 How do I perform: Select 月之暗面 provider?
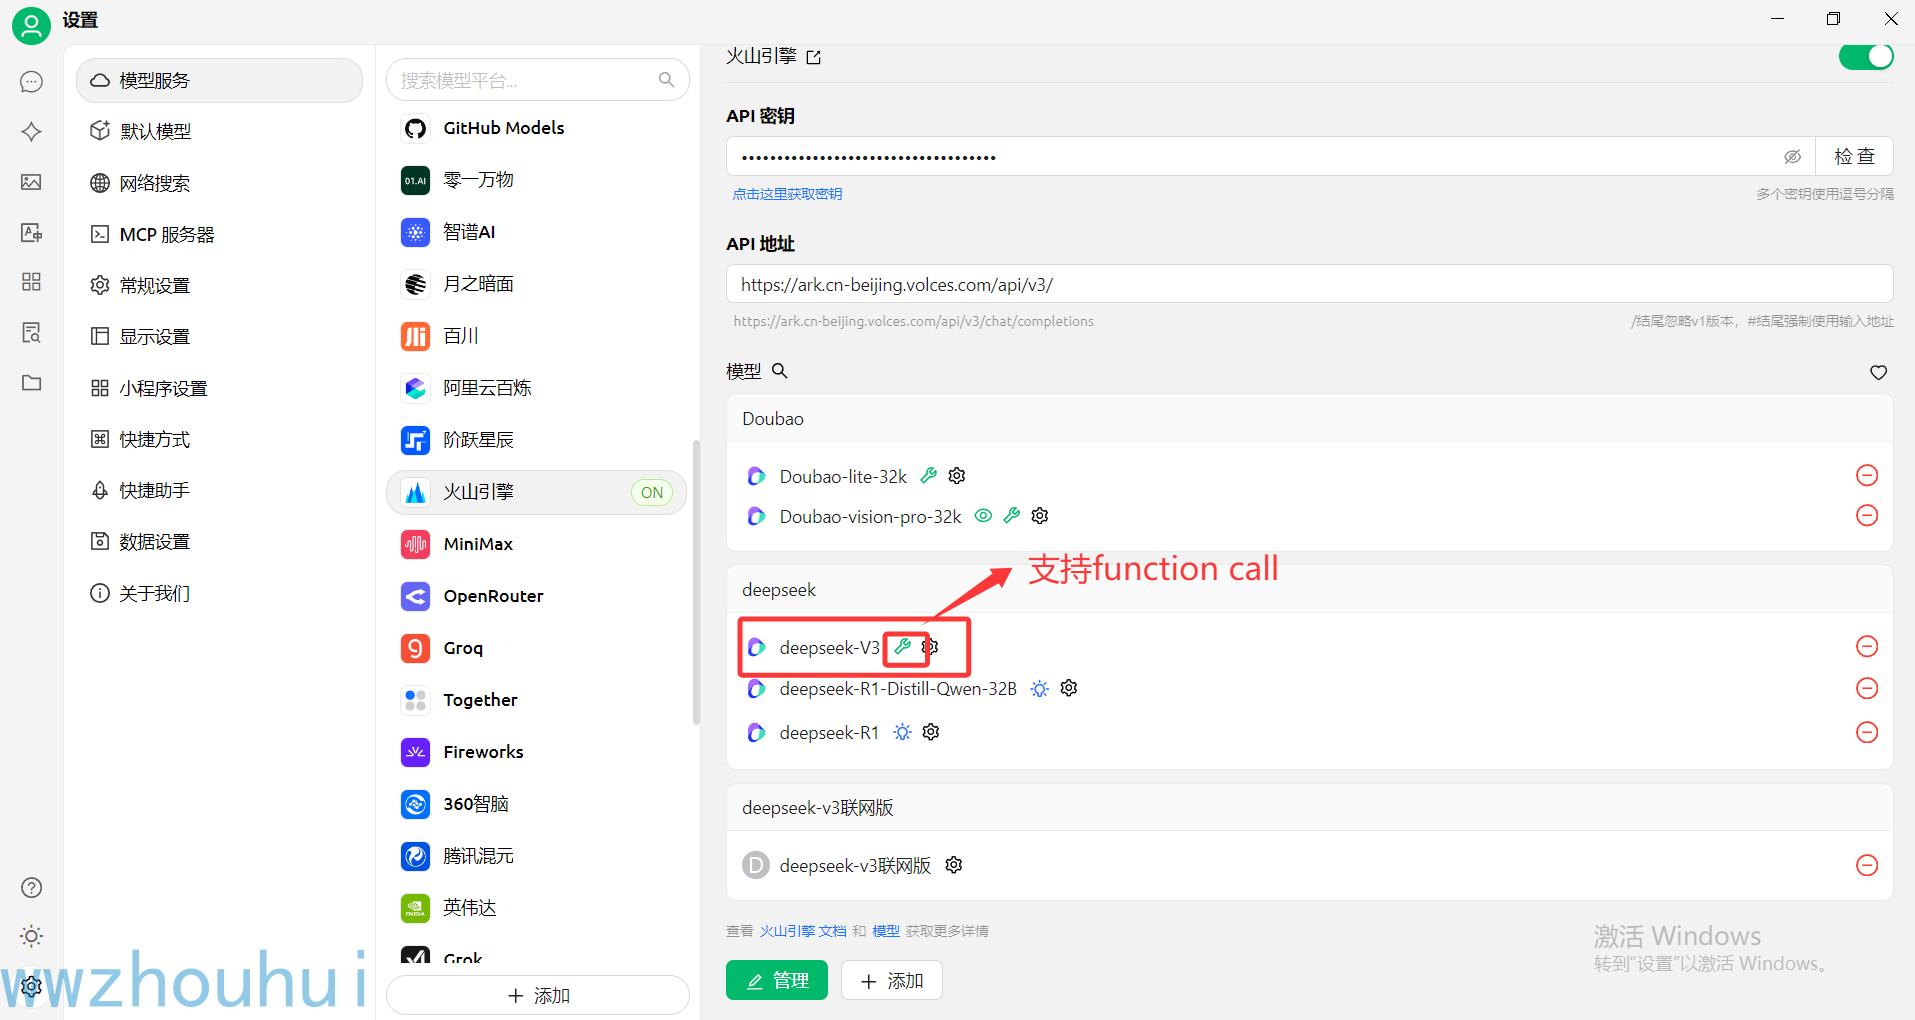coord(537,284)
